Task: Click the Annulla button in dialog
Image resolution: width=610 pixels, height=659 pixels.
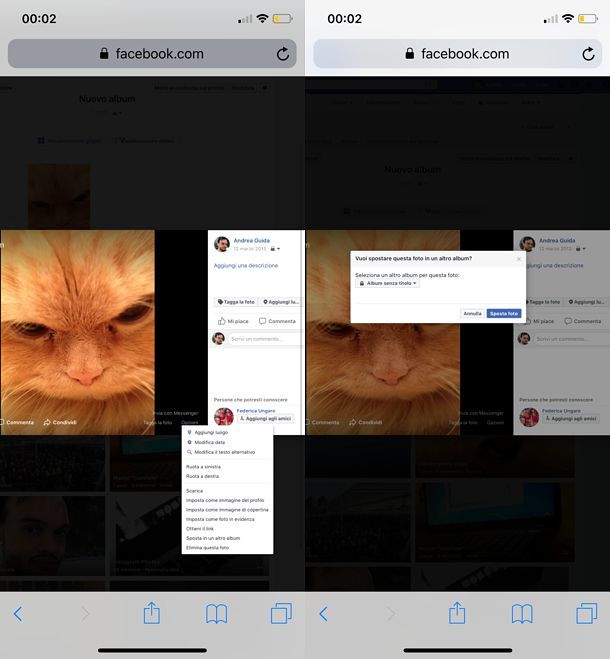Action: 473,314
